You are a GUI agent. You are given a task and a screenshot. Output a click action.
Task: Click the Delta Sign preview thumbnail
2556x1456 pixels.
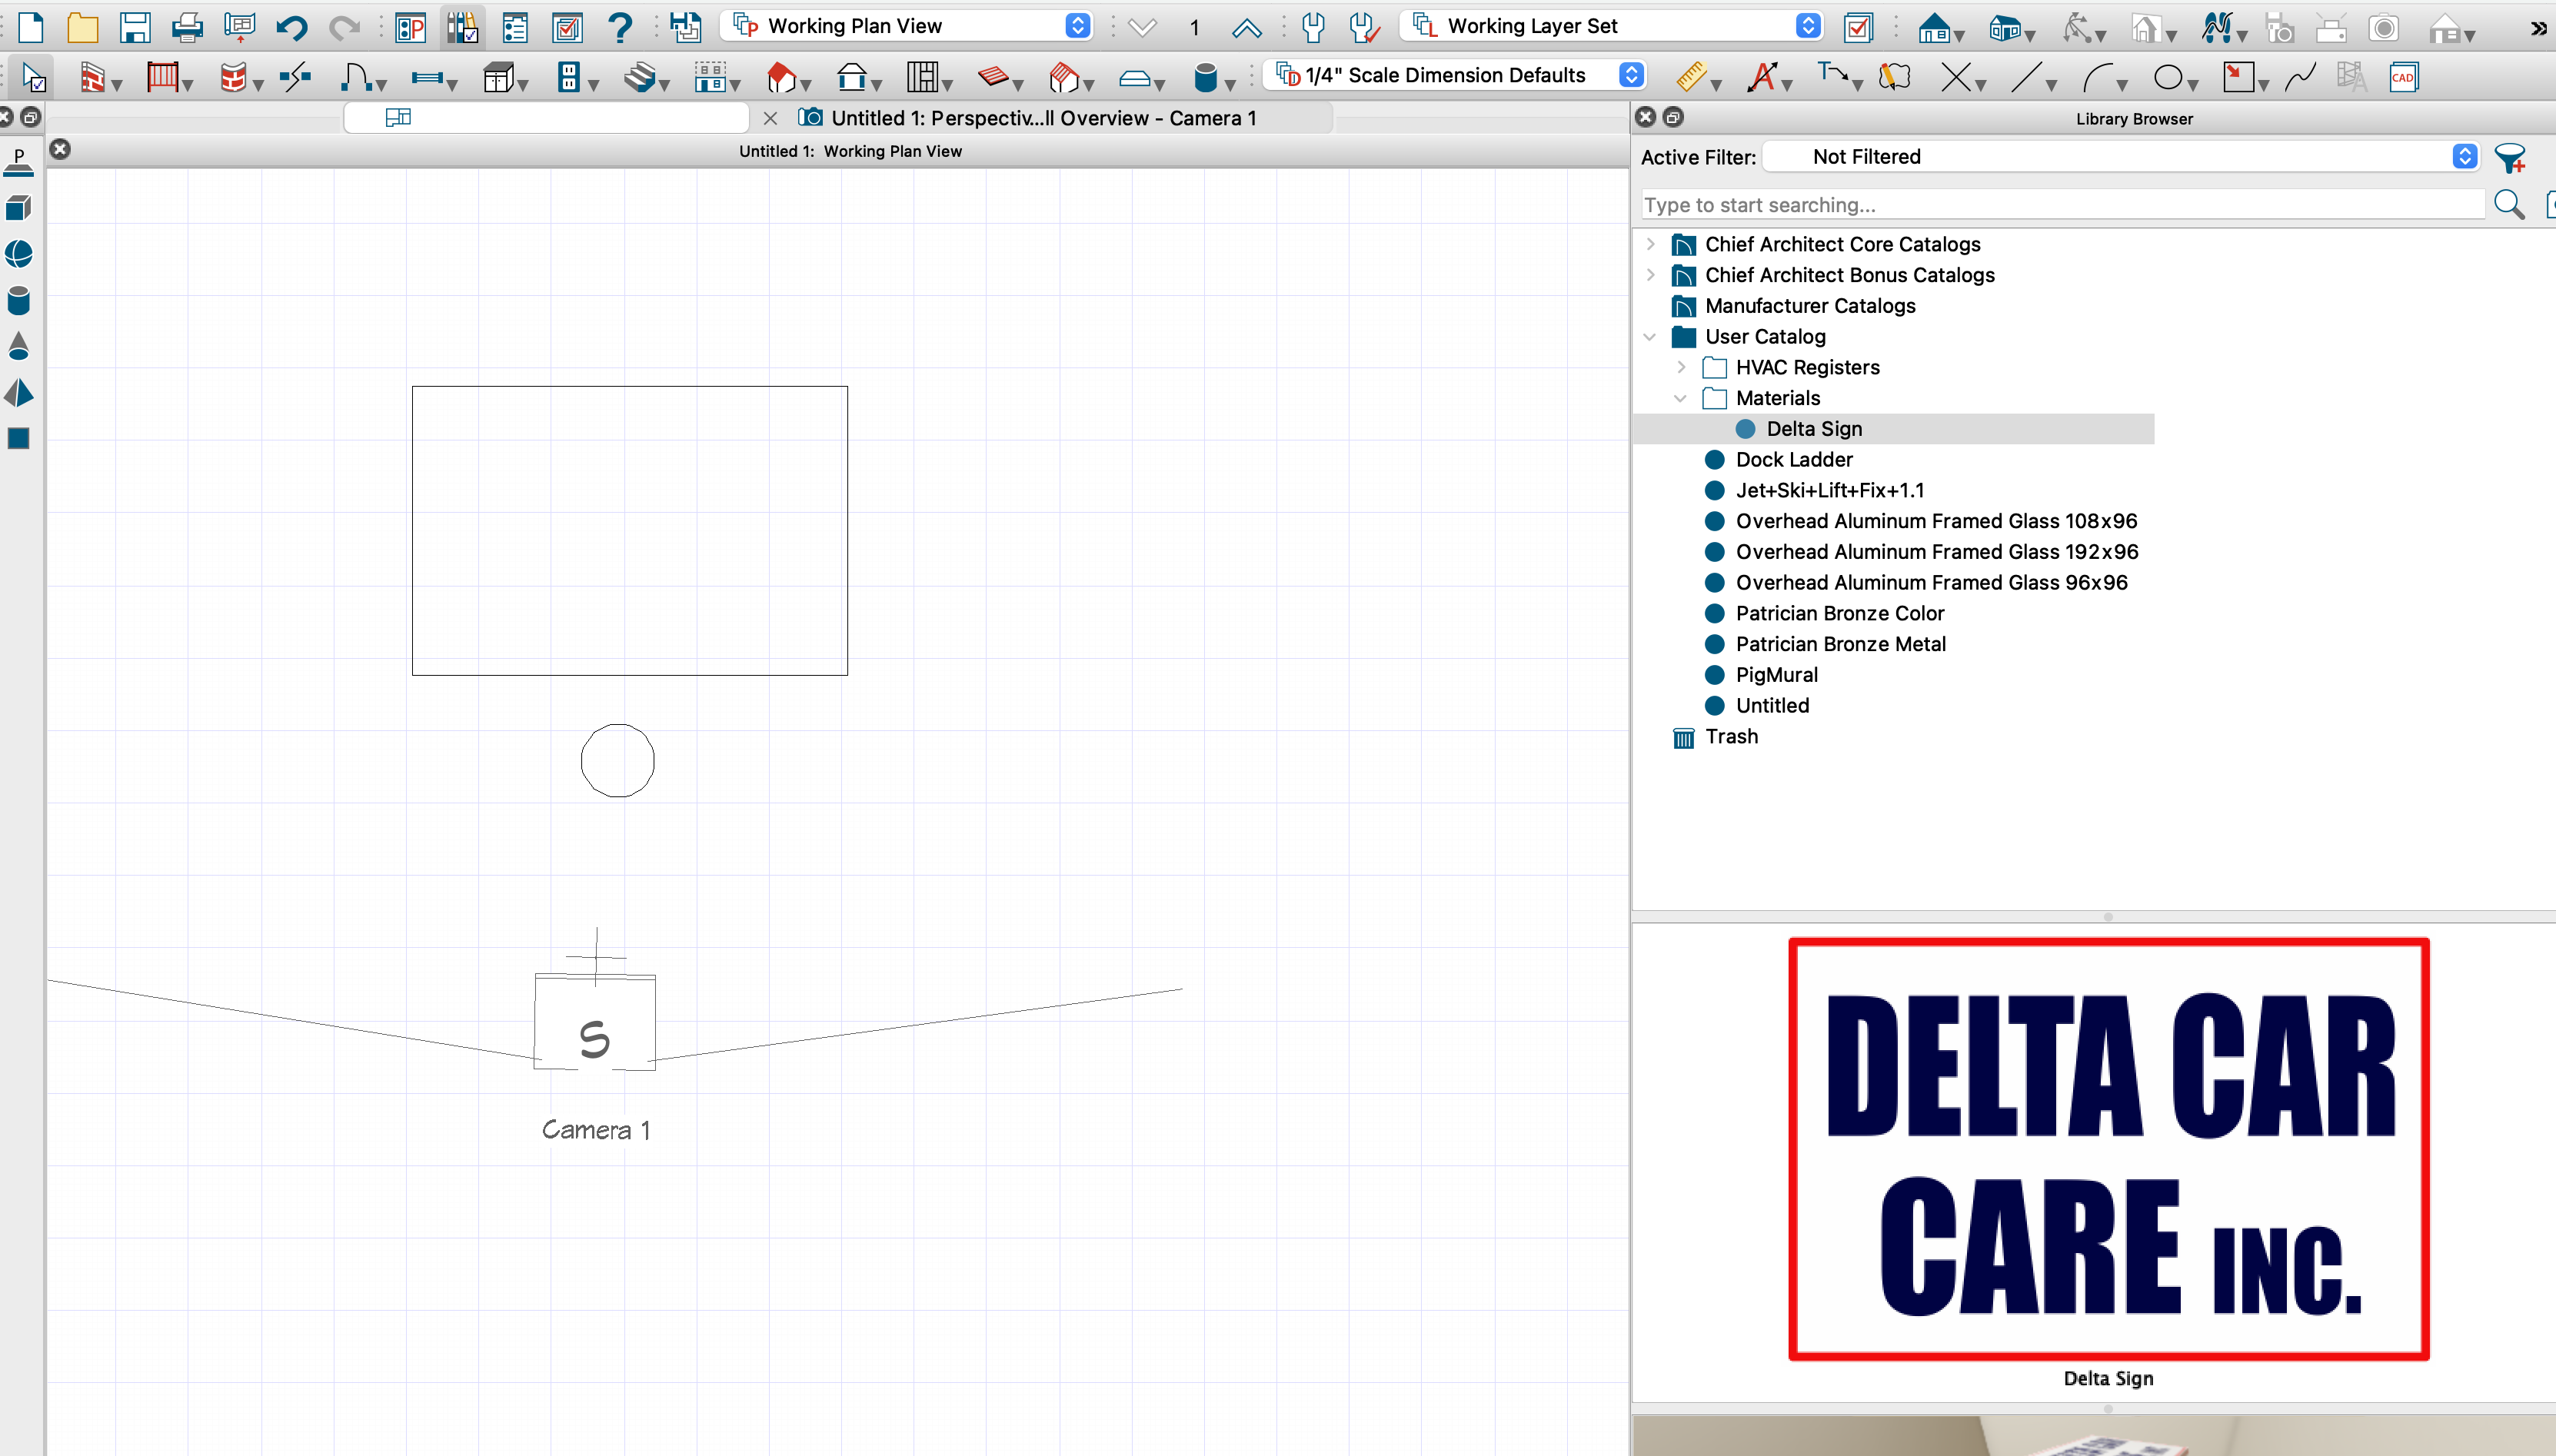(2108, 1149)
